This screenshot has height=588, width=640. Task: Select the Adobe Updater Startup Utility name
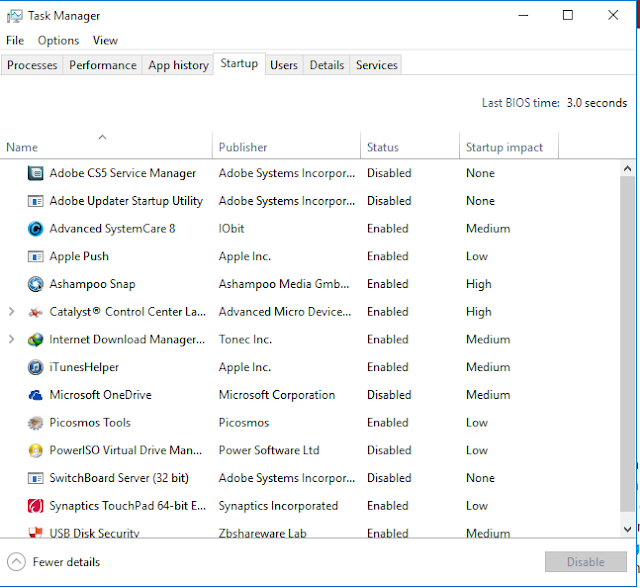126,201
